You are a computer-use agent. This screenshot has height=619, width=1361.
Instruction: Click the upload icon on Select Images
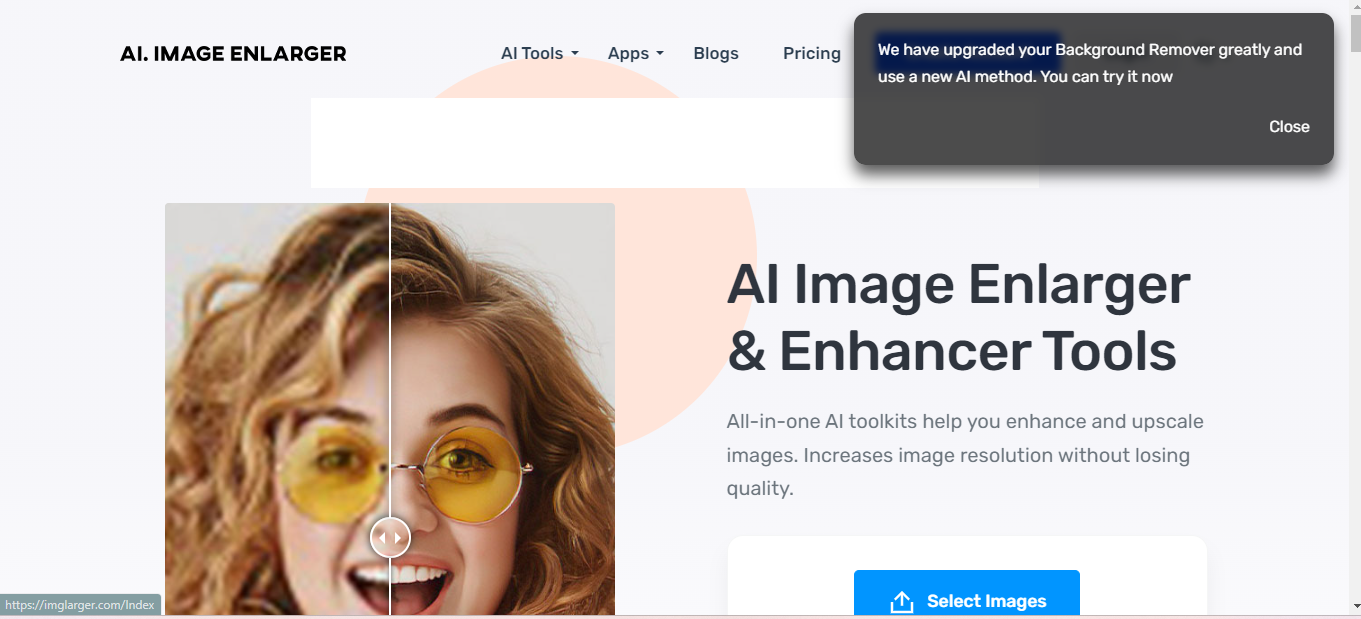click(902, 601)
